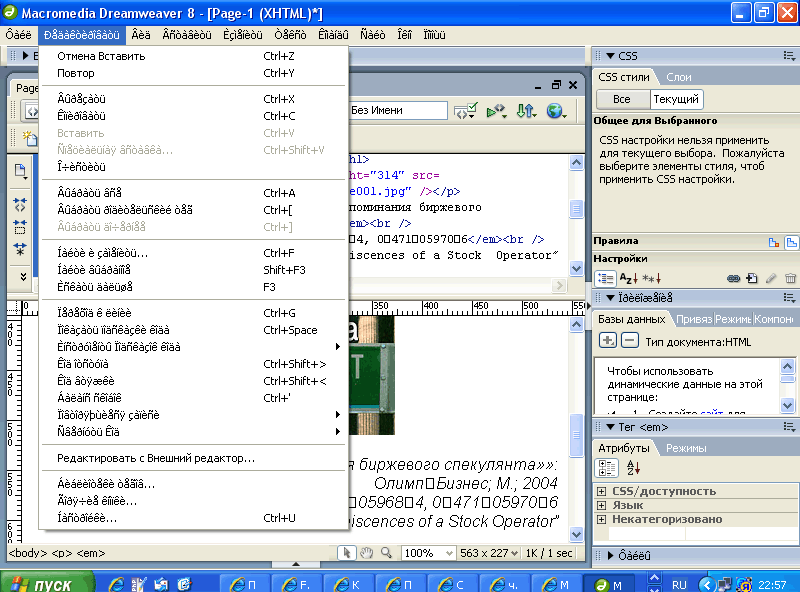
Task: Toggle the Текущий button in CSS panel
Action: coord(676,99)
